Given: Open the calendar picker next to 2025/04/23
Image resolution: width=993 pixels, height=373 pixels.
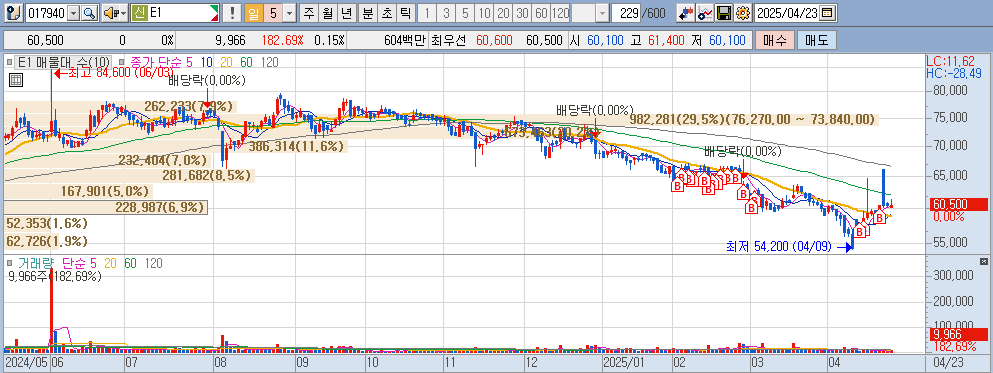Looking at the screenshot, I should click(x=826, y=13).
